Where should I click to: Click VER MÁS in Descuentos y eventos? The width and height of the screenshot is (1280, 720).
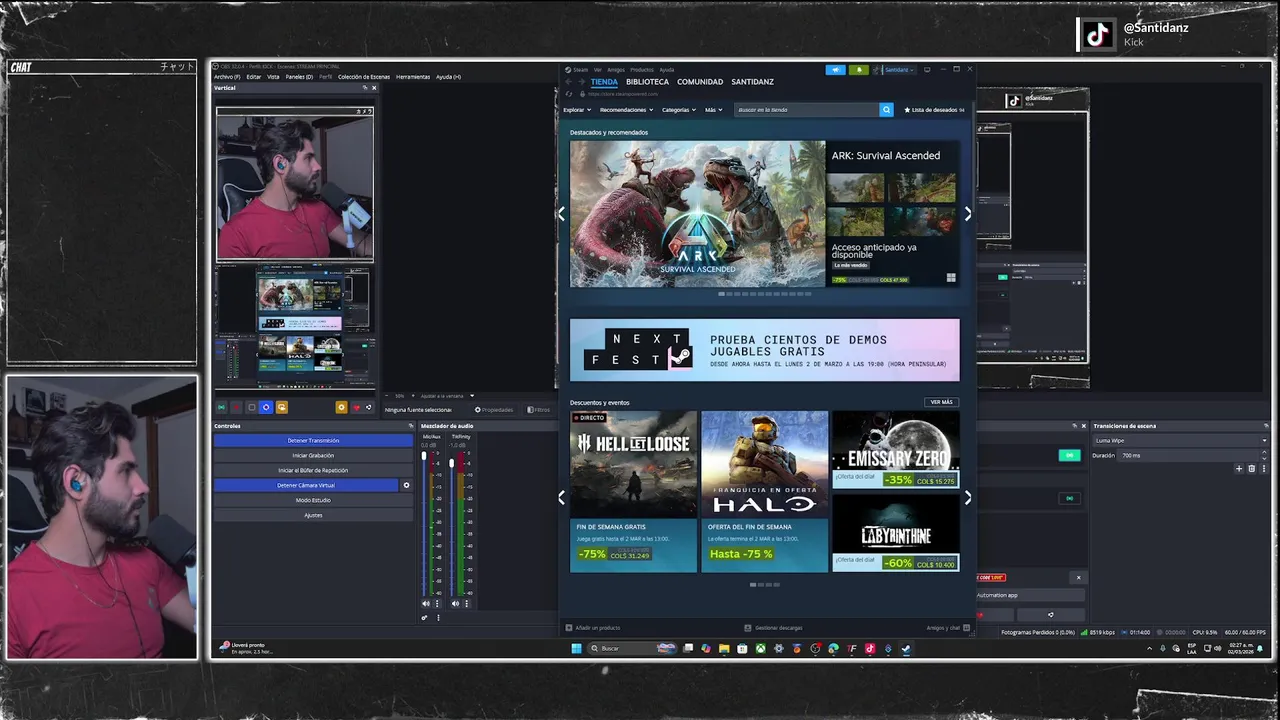(x=941, y=402)
